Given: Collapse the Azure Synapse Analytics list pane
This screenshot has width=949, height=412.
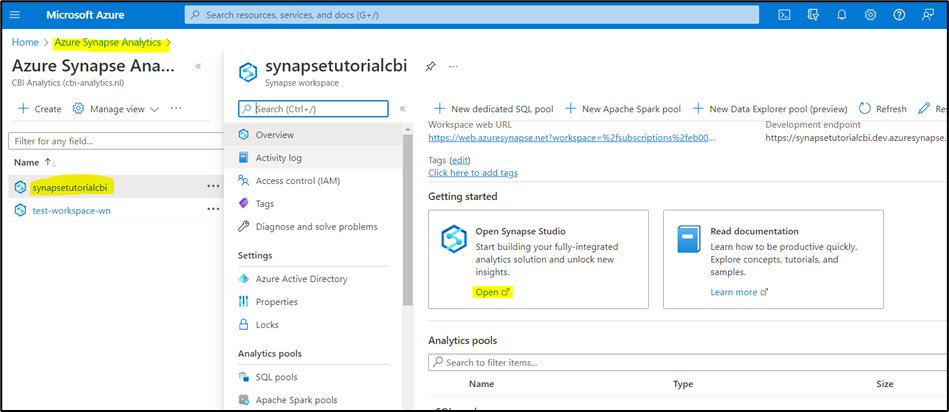Looking at the screenshot, I should click(x=198, y=67).
